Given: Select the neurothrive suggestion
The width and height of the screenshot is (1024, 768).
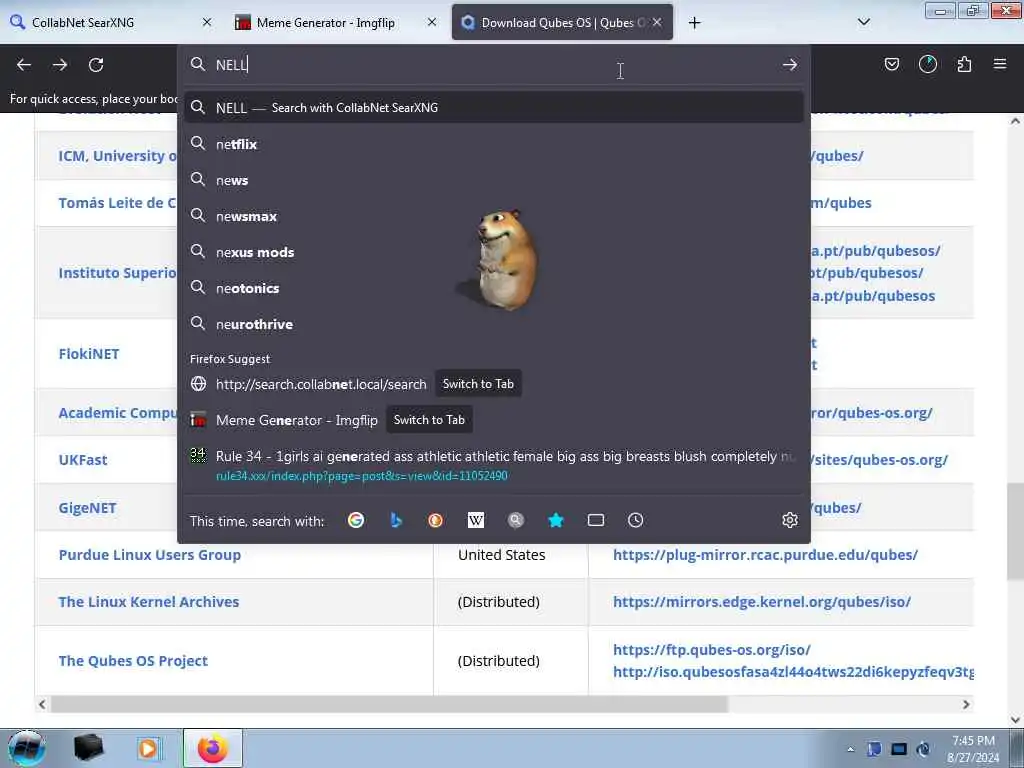Looking at the screenshot, I should coord(494,324).
